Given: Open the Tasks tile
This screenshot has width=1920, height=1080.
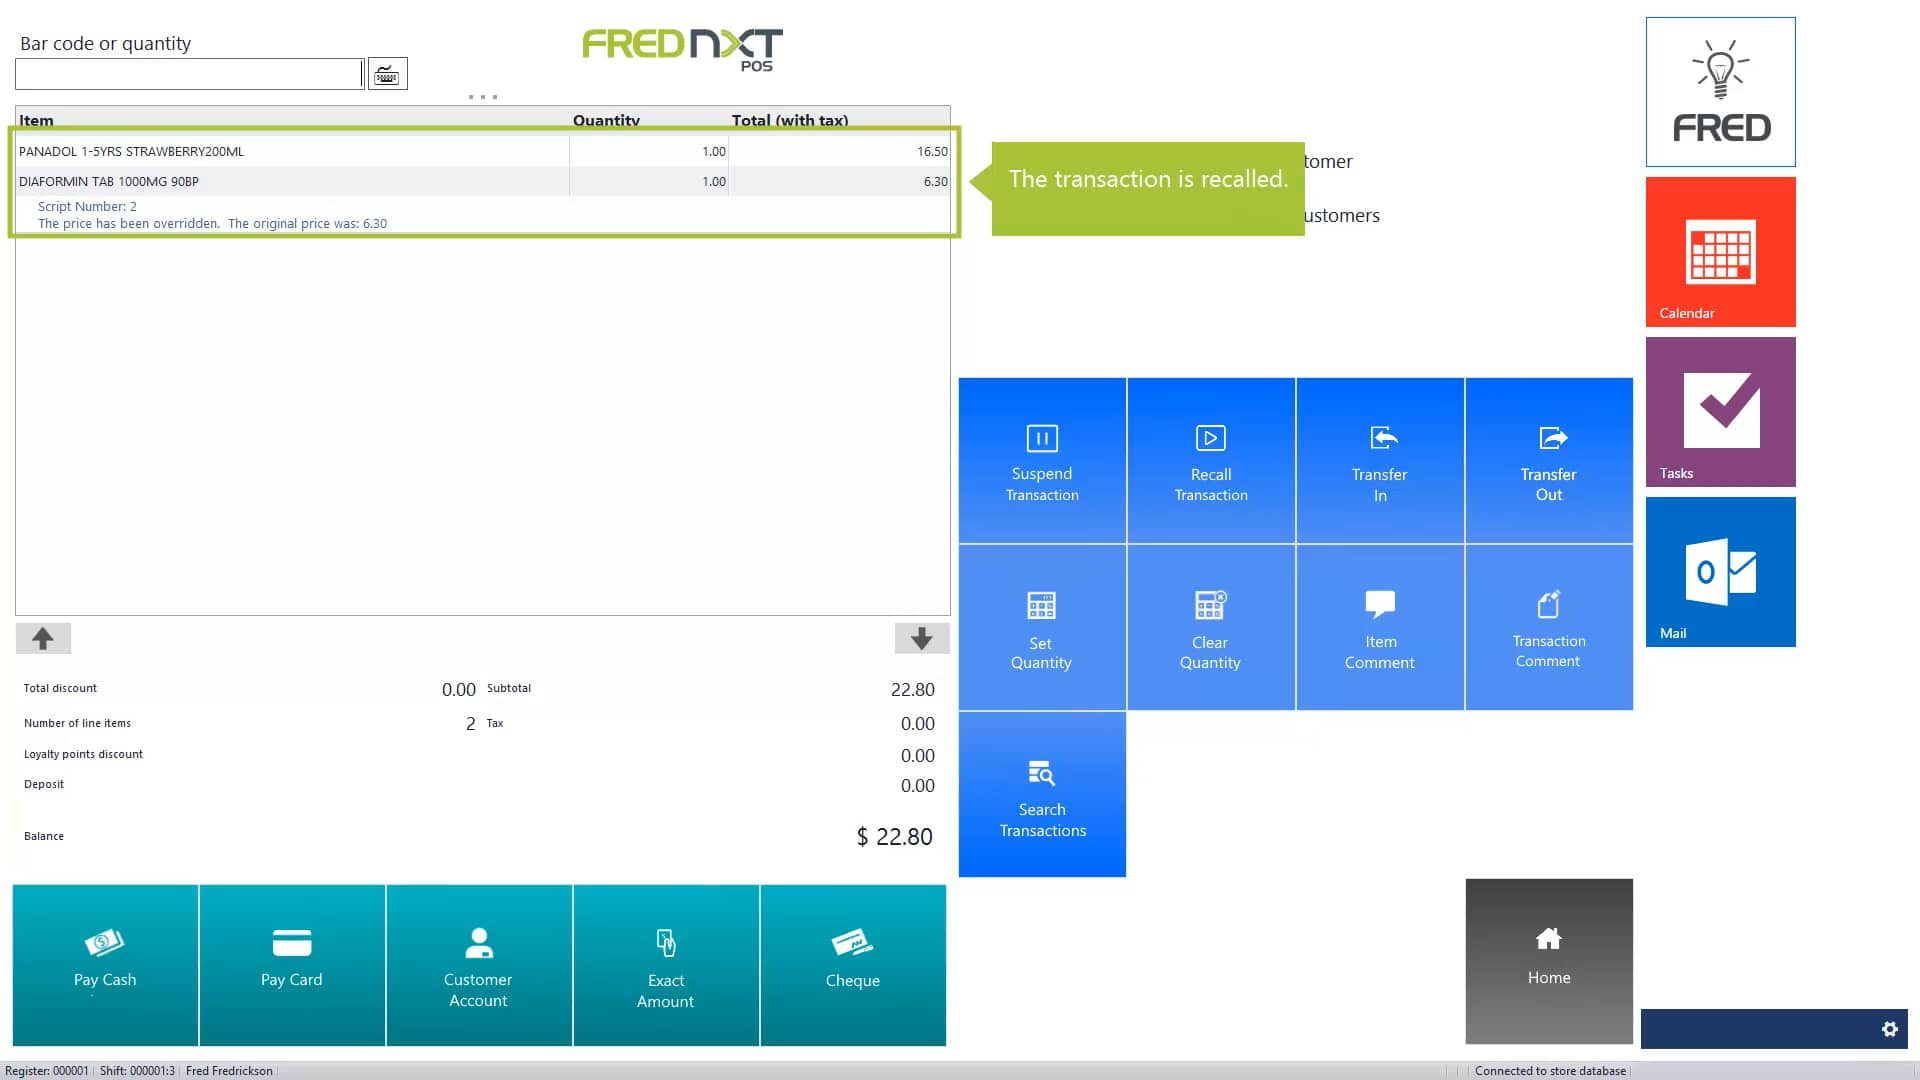Looking at the screenshot, I should click(1719, 411).
